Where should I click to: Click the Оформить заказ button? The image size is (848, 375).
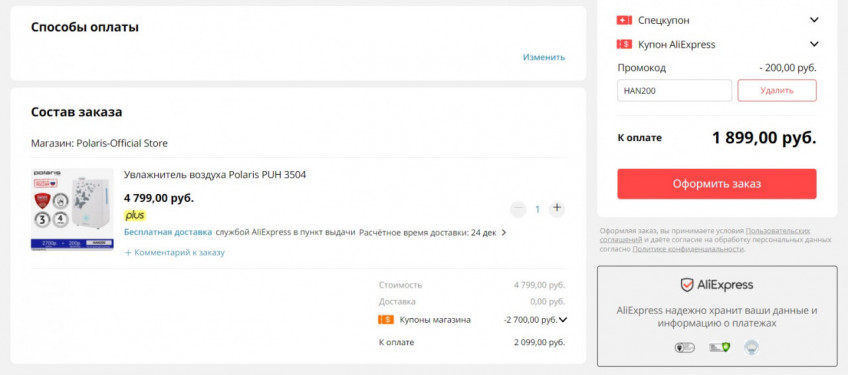(x=717, y=184)
